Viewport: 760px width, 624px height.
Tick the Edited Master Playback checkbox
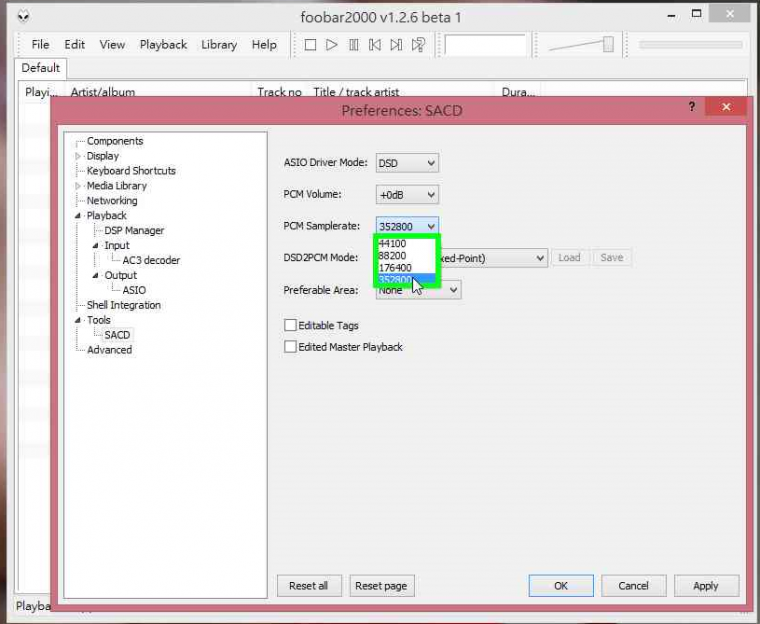pyautogui.click(x=291, y=347)
